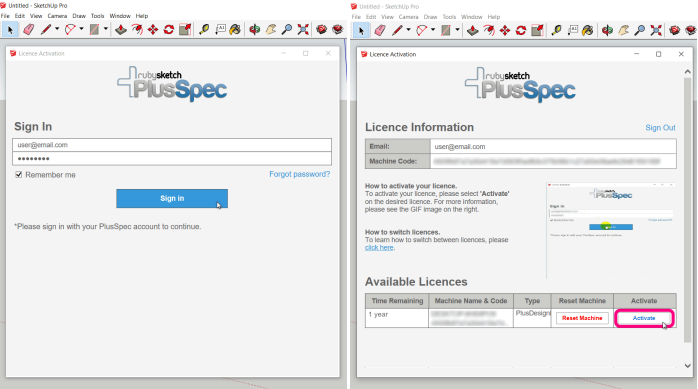Choose the Zoom magnifier tool in Sign In window
Image resolution: width=698 pixels, height=389 pixels.
pos(287,30)
